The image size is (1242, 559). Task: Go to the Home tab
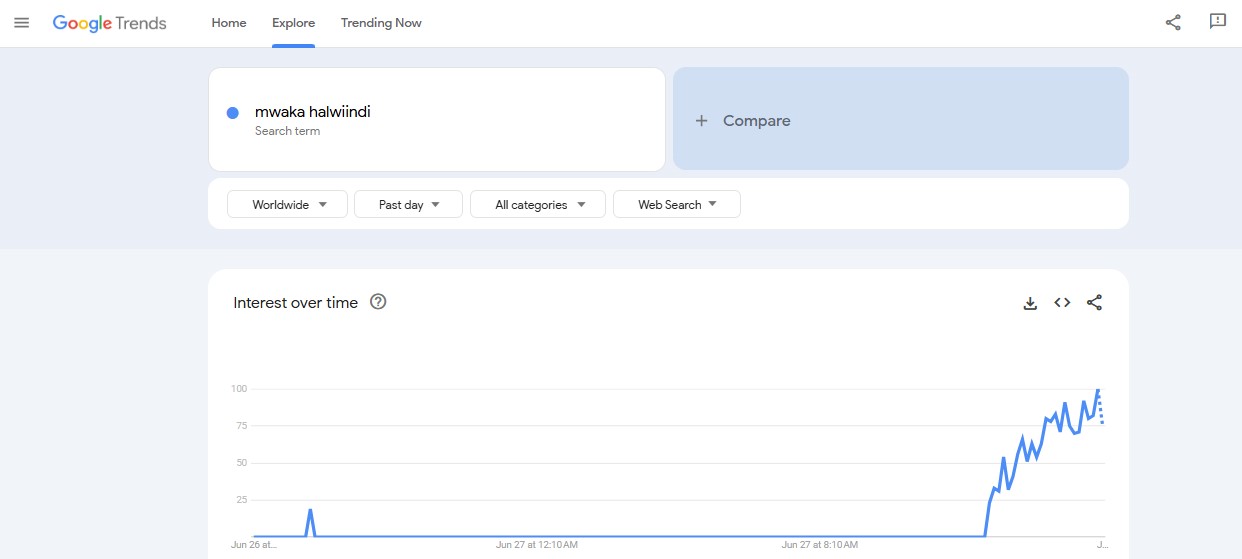229,23
